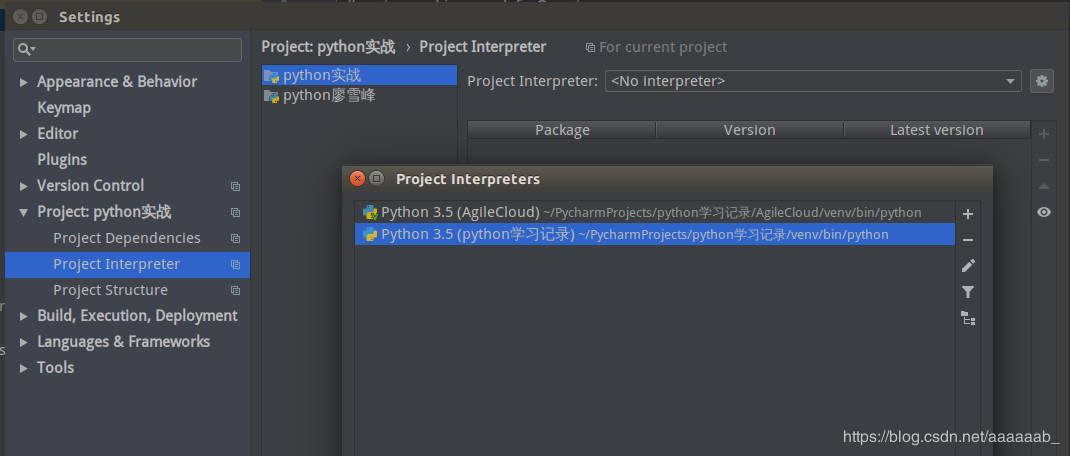The height and width of the screenshot is (456, 1070).
Task: Select Project Dependencies in settings tree
Action: pyautogui.click(x=127, y=238)
